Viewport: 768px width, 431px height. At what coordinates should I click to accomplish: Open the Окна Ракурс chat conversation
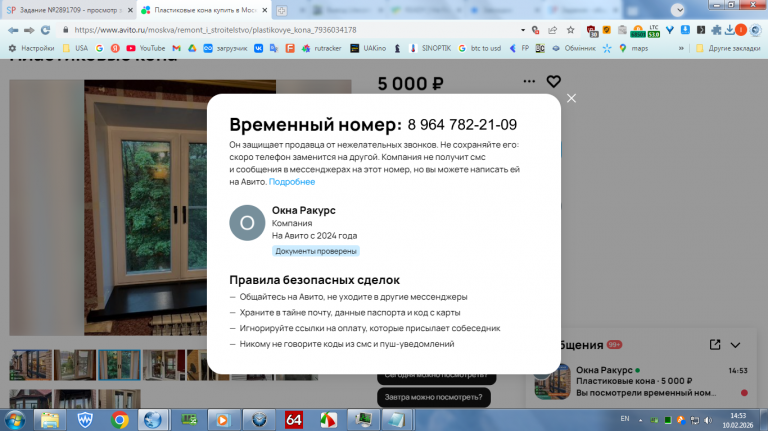(642, 382)
